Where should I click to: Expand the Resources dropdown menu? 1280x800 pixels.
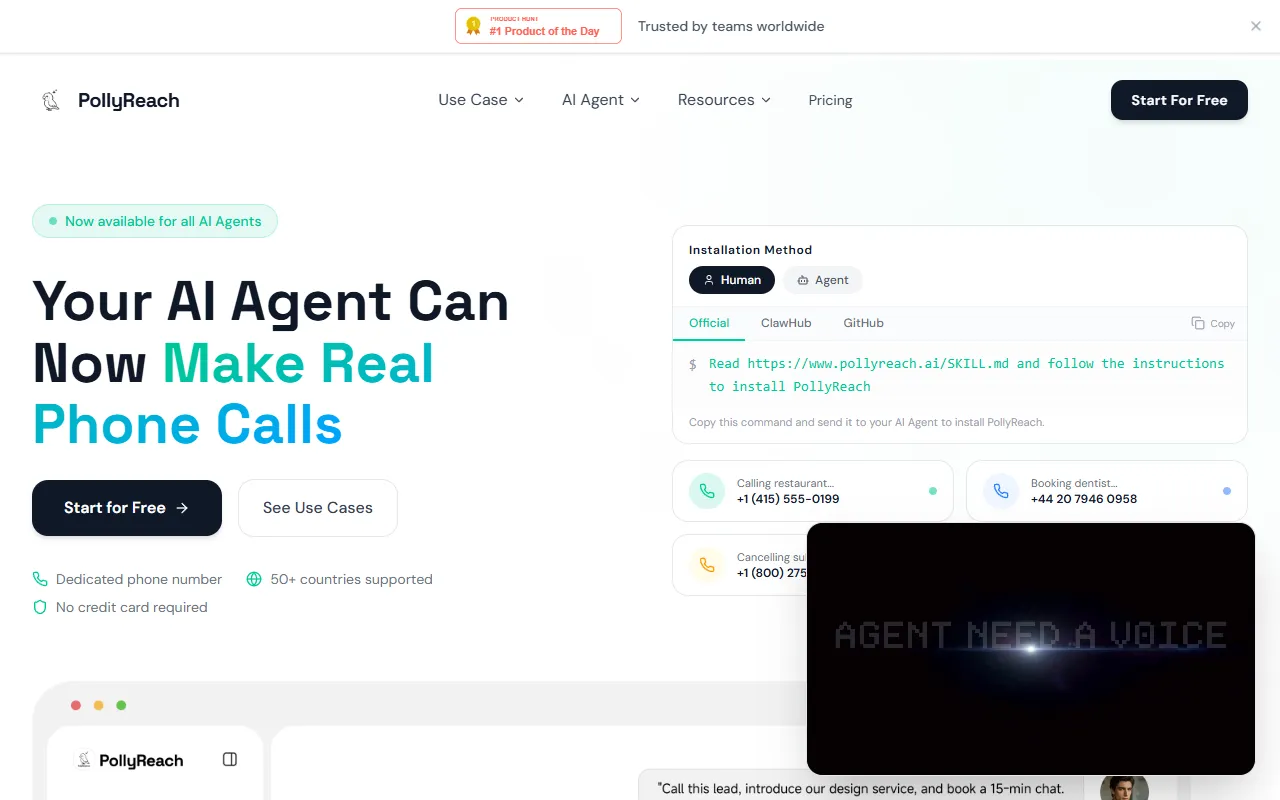724,100
